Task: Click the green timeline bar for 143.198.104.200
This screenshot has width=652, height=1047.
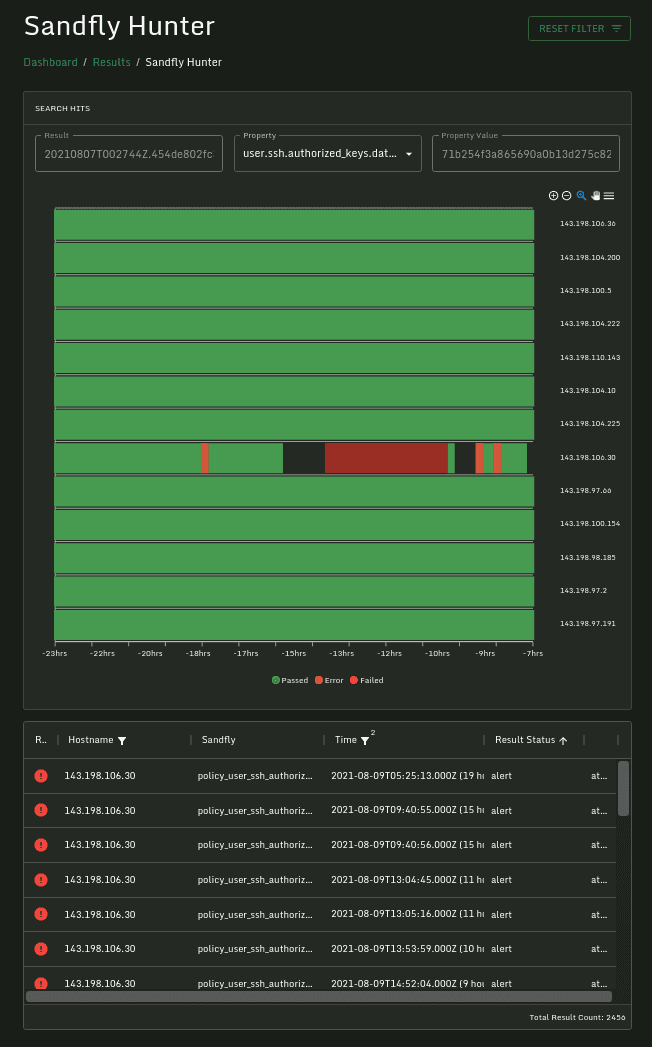Action: (294, 258)
